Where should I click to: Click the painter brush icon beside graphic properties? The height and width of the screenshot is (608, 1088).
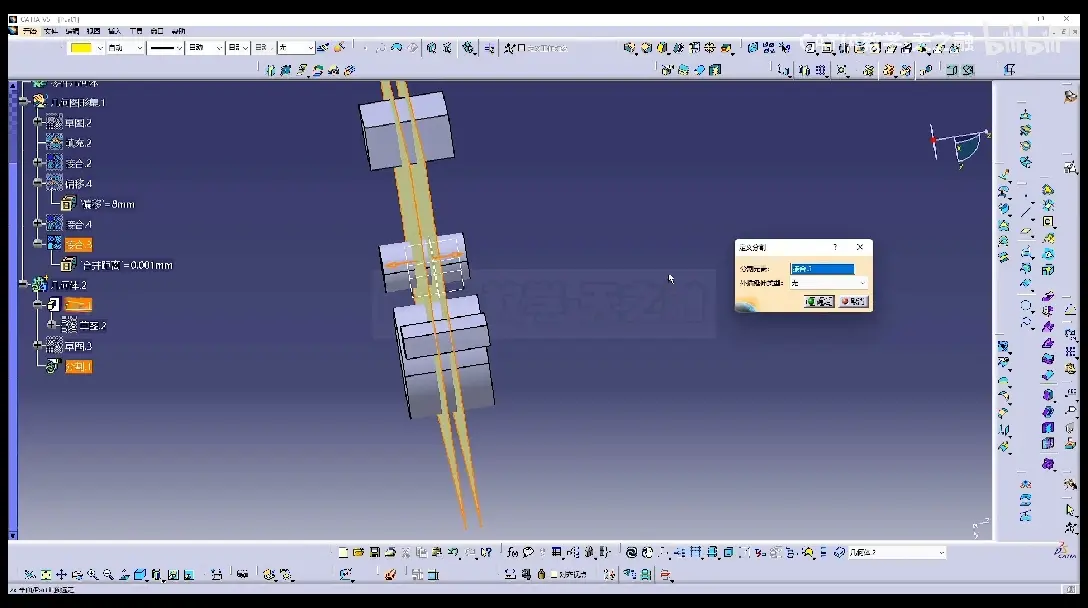coord(339,47)
